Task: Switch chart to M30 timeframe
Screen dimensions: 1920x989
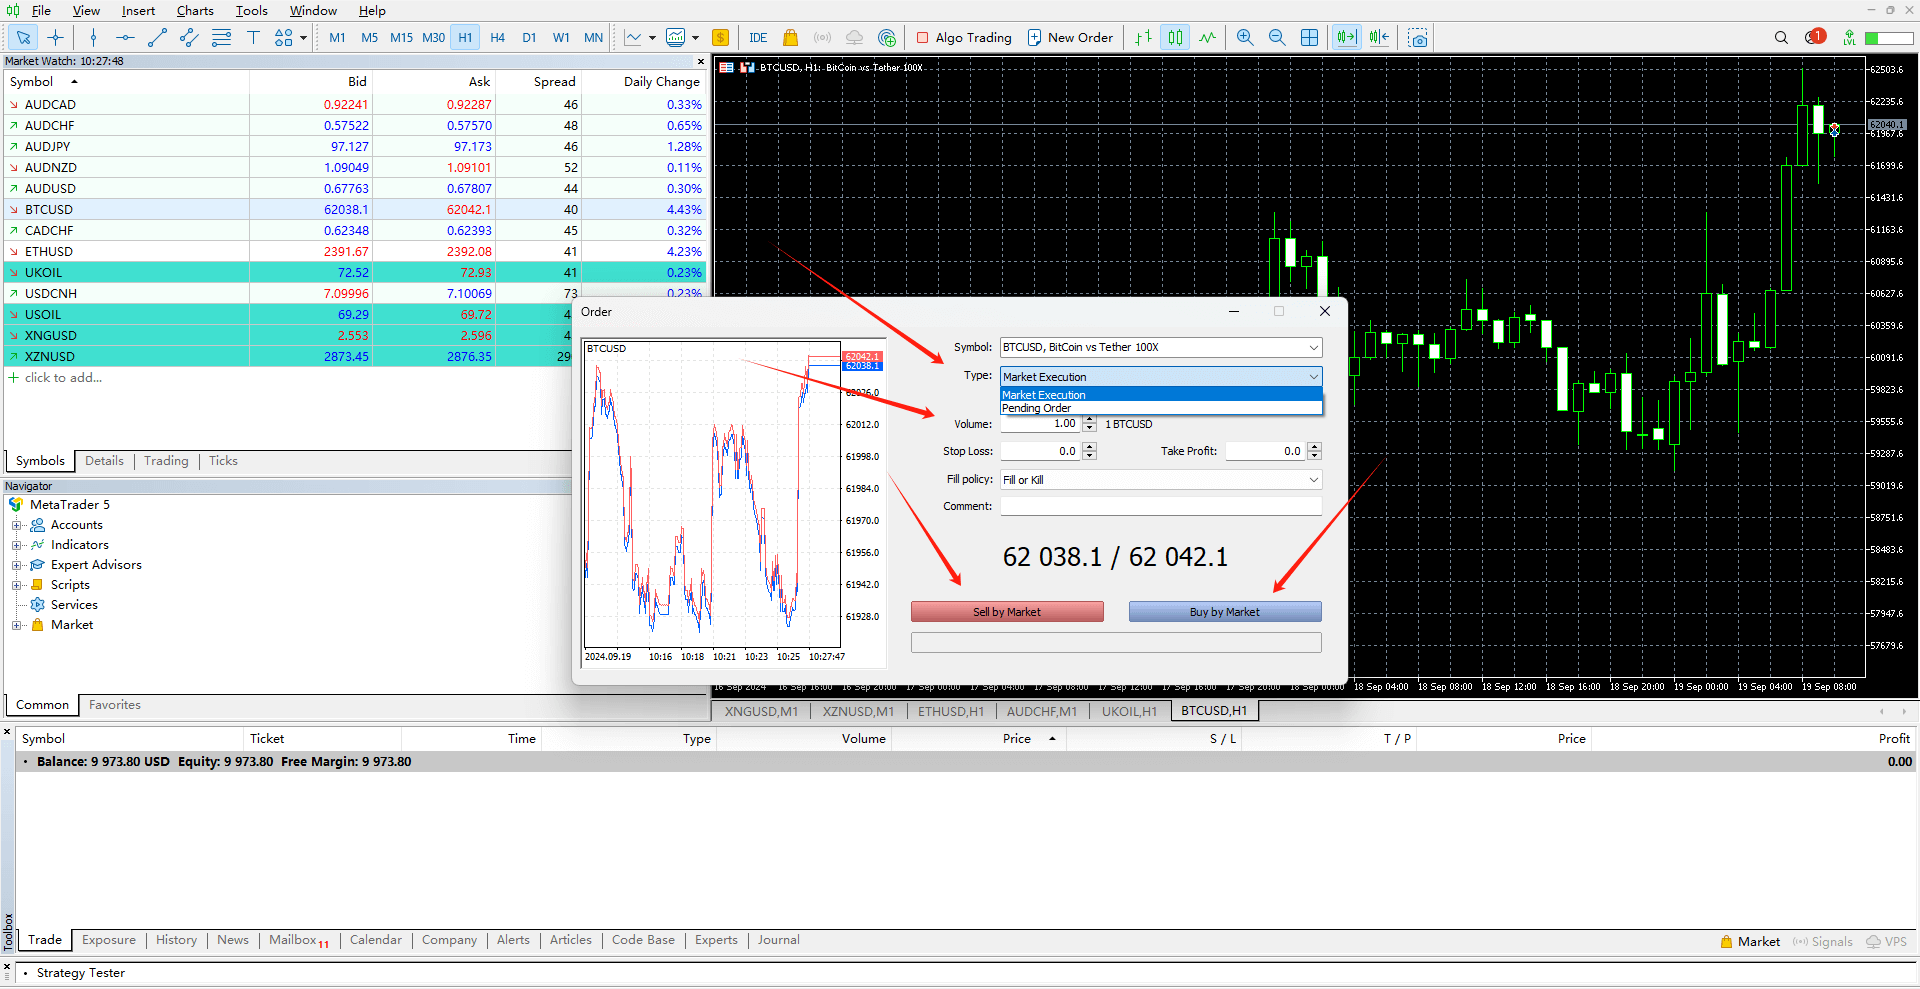Action: pos(433,38)
